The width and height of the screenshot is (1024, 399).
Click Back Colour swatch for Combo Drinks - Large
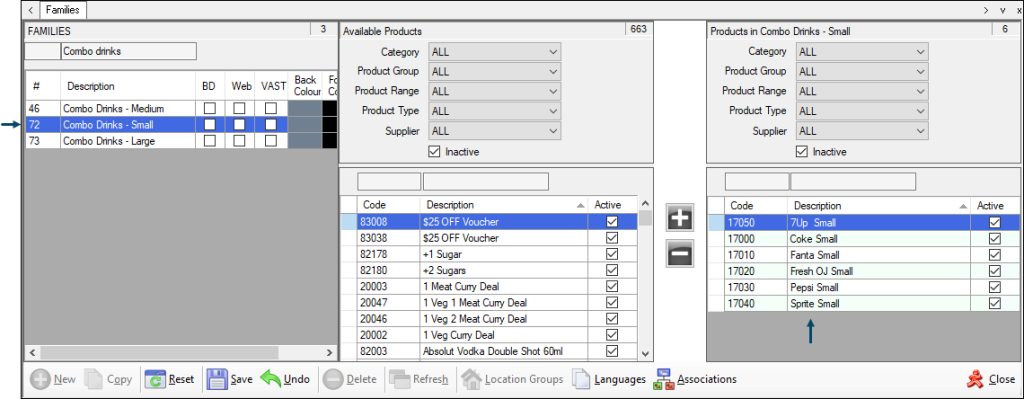(305, 140)
